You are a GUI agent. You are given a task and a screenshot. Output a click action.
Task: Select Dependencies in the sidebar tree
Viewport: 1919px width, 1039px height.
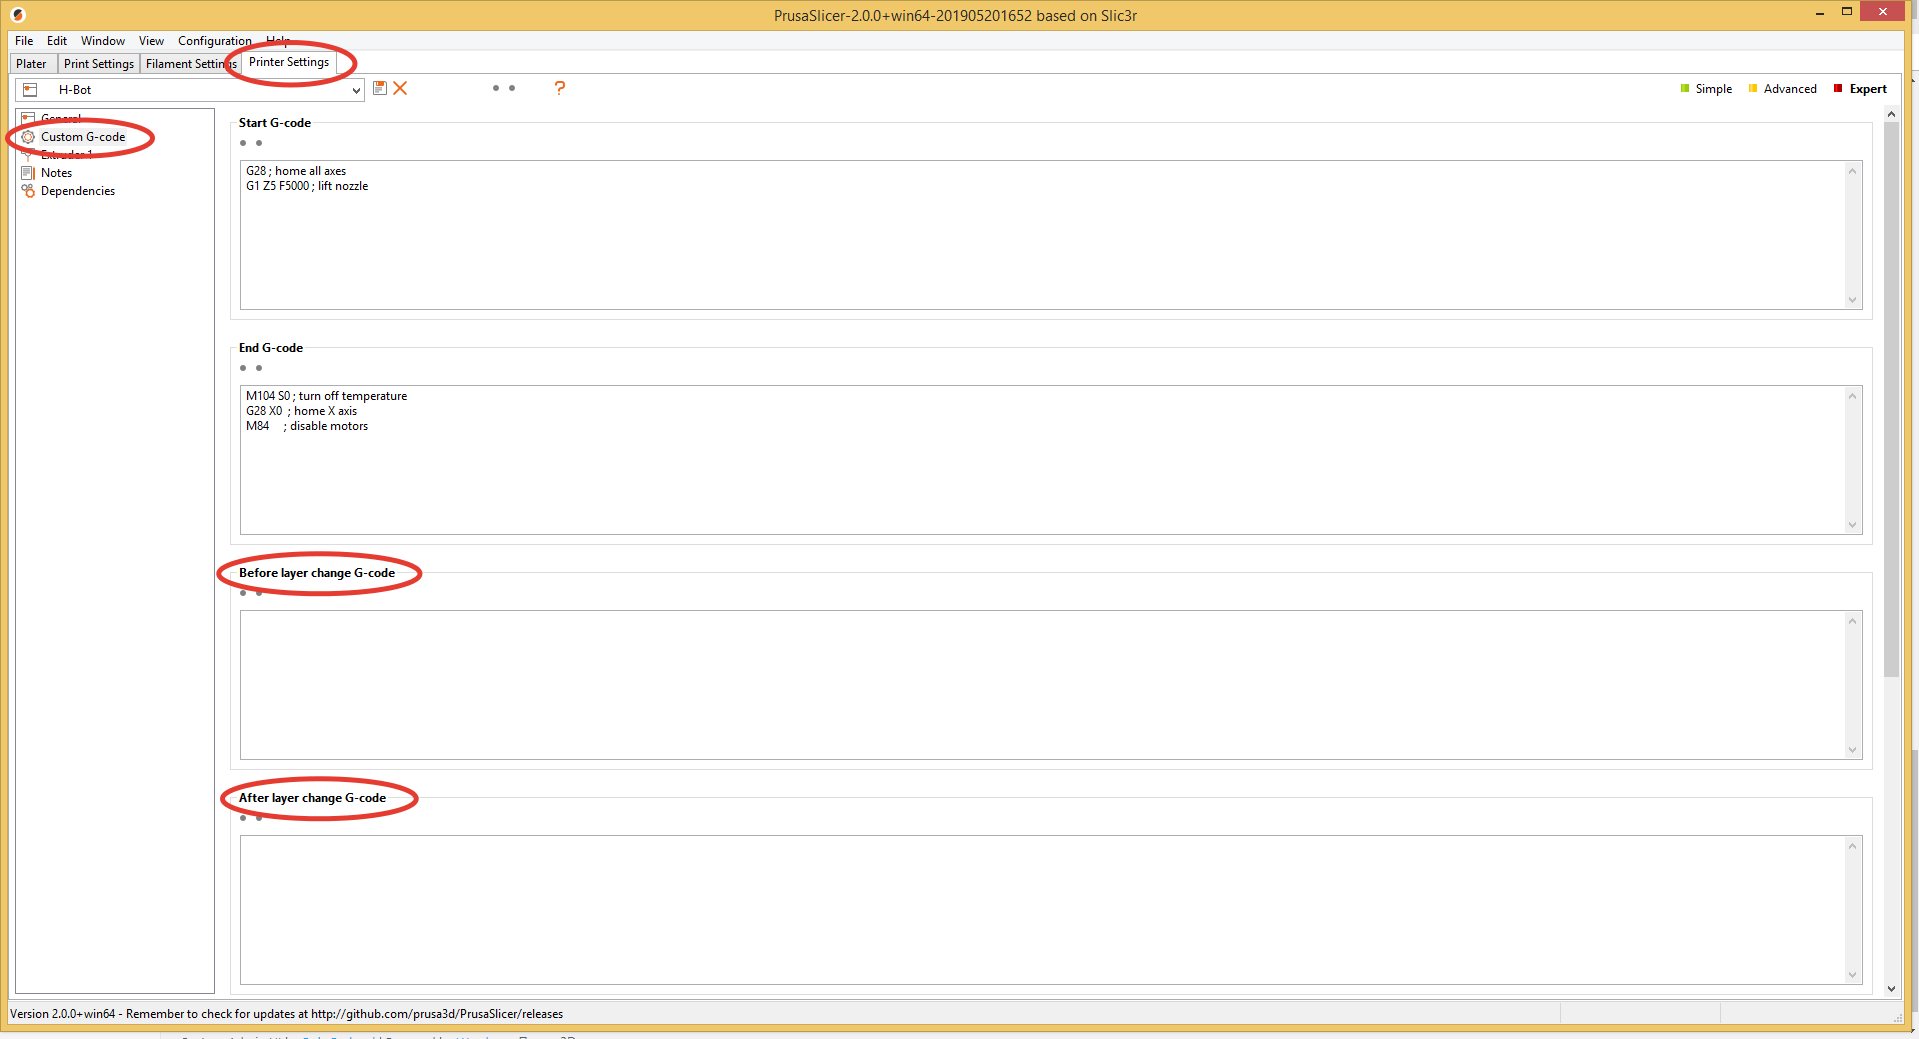78,191
